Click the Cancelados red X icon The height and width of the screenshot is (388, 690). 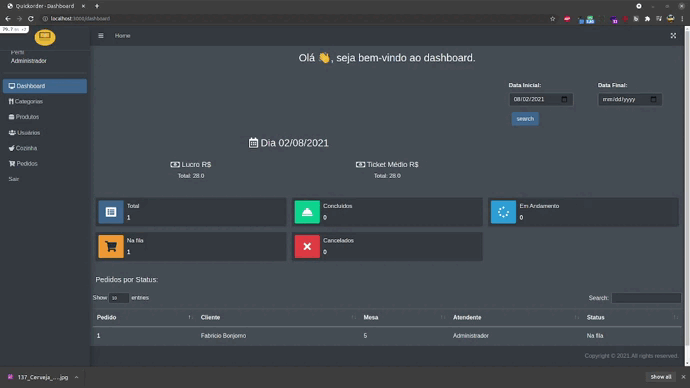[x=307, y=246]
